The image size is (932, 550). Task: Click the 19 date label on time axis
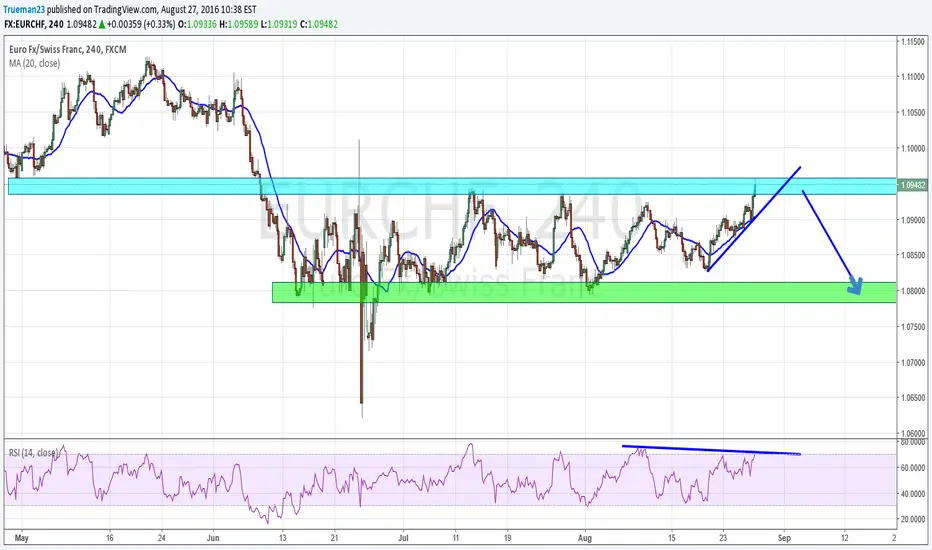507,538
